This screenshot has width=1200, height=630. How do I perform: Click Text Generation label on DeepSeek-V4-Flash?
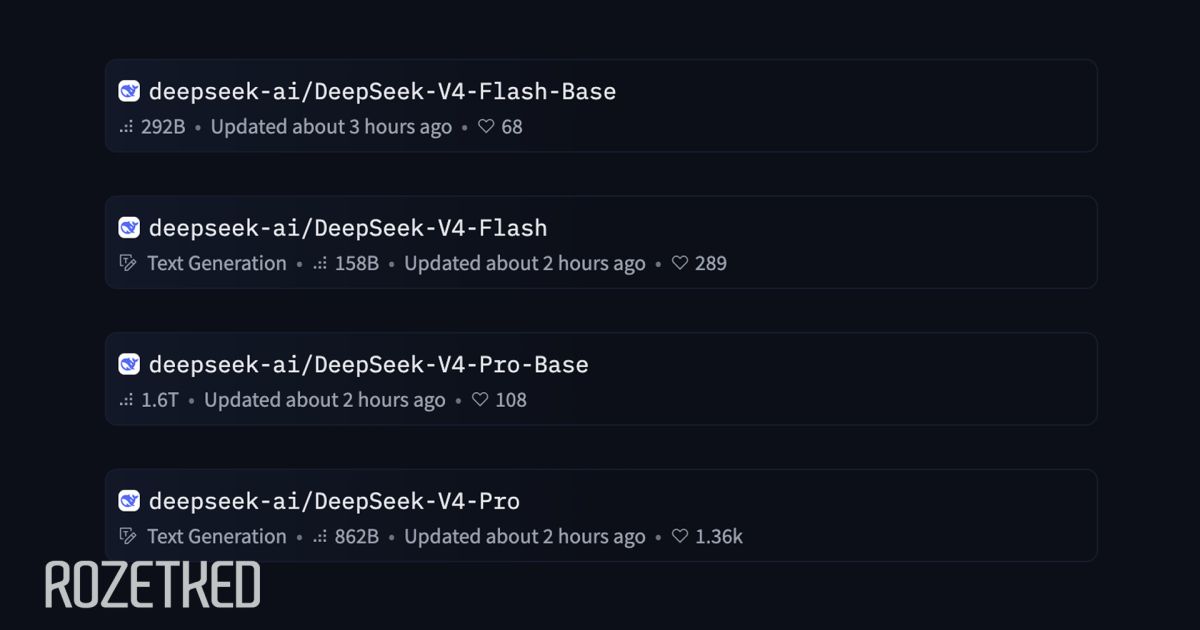tap(216, 263)
